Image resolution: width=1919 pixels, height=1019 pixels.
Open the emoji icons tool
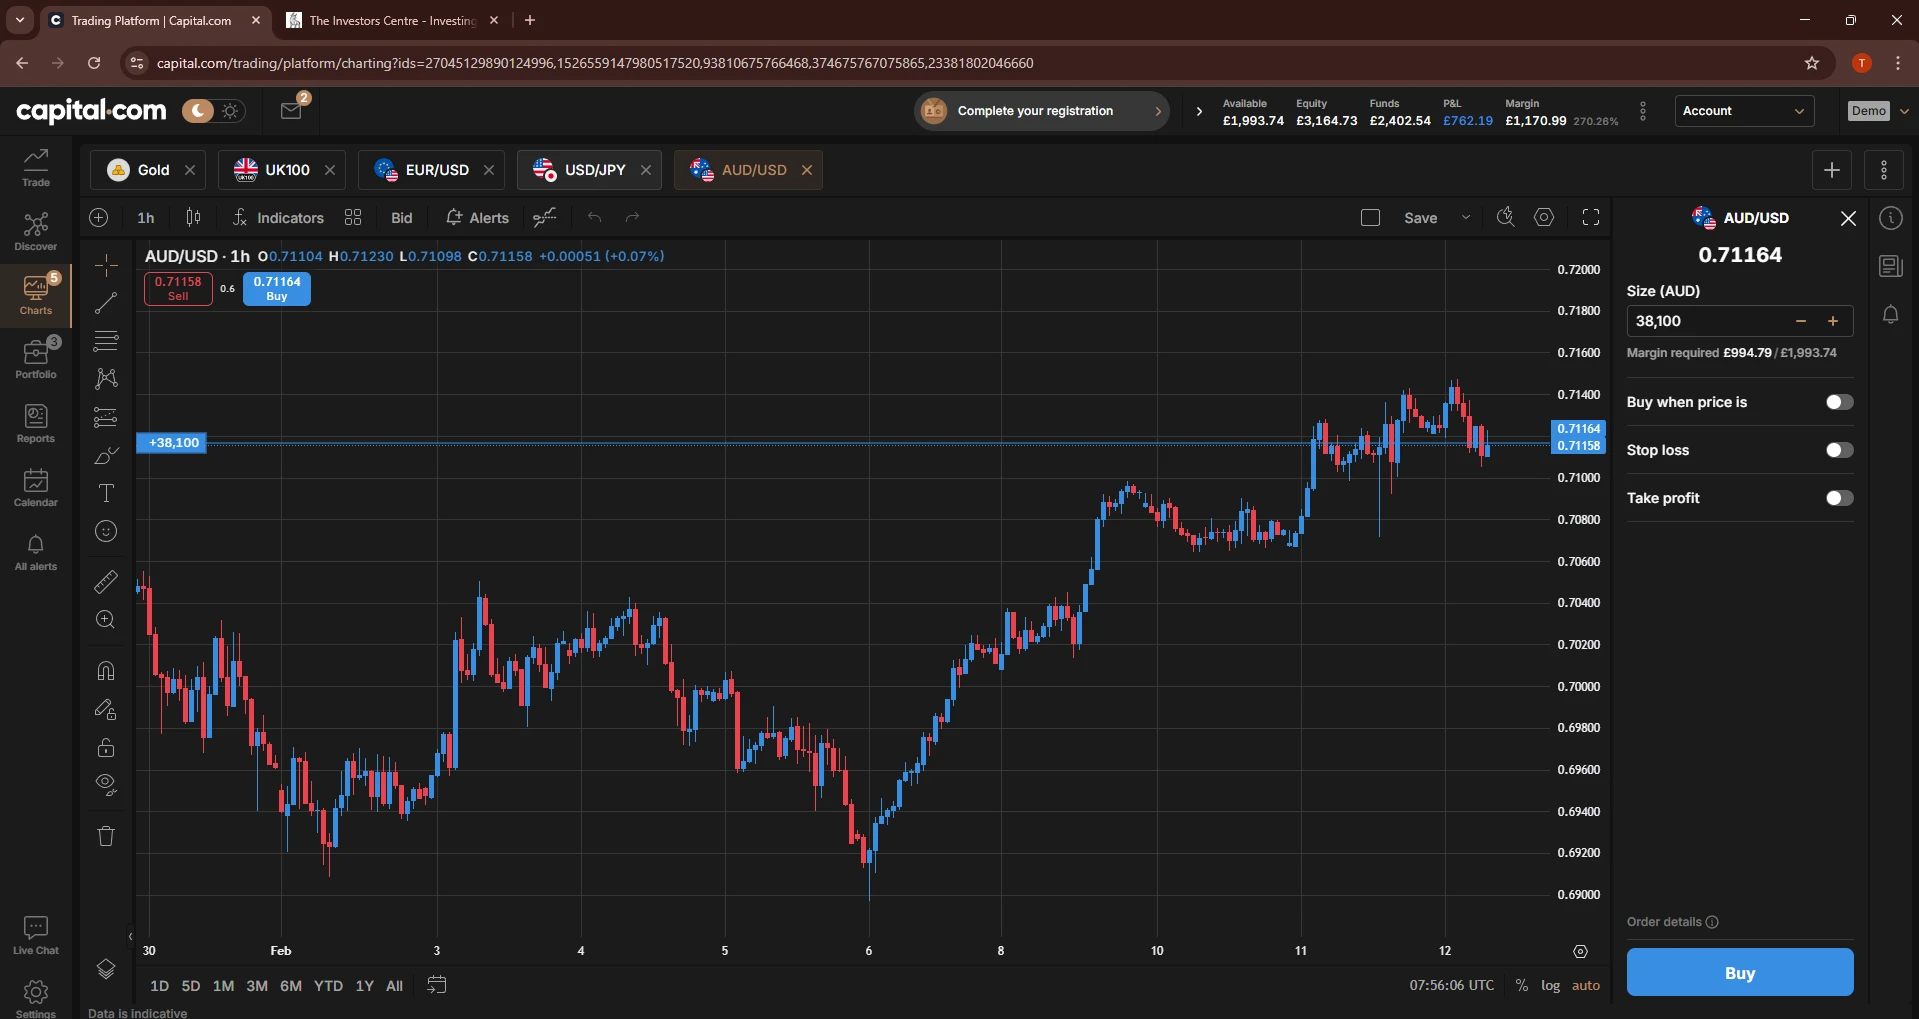coord(106,531)
